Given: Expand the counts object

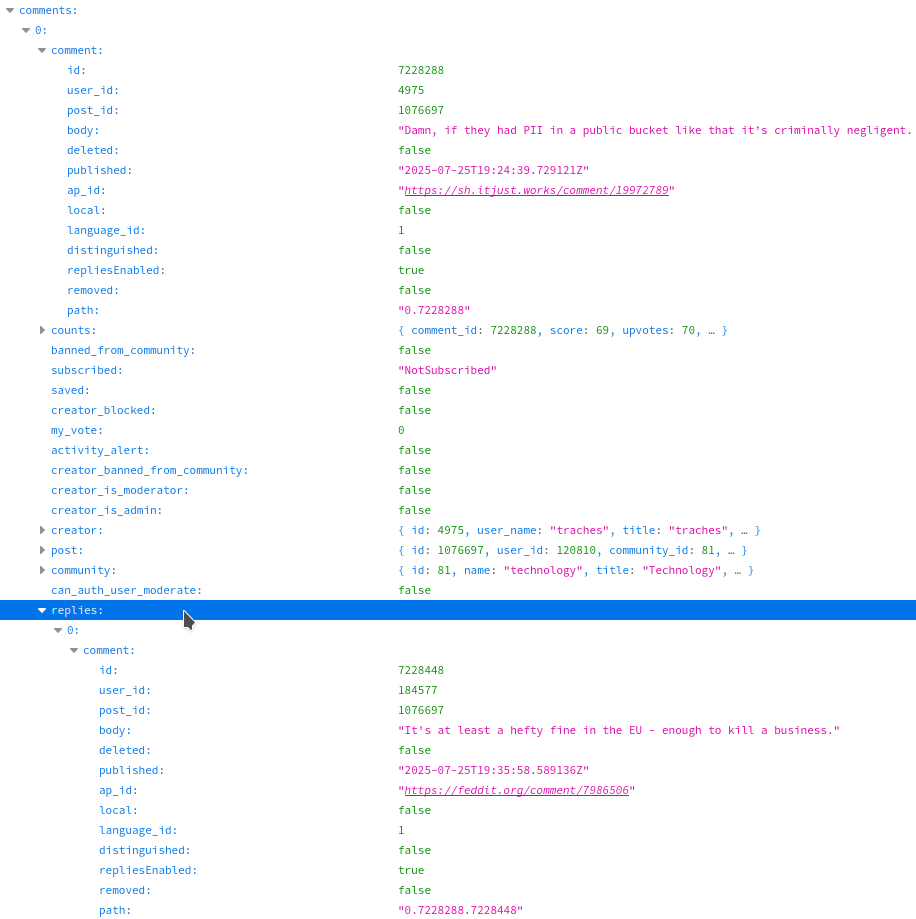Looking at the screenshot, I should 42,330.
